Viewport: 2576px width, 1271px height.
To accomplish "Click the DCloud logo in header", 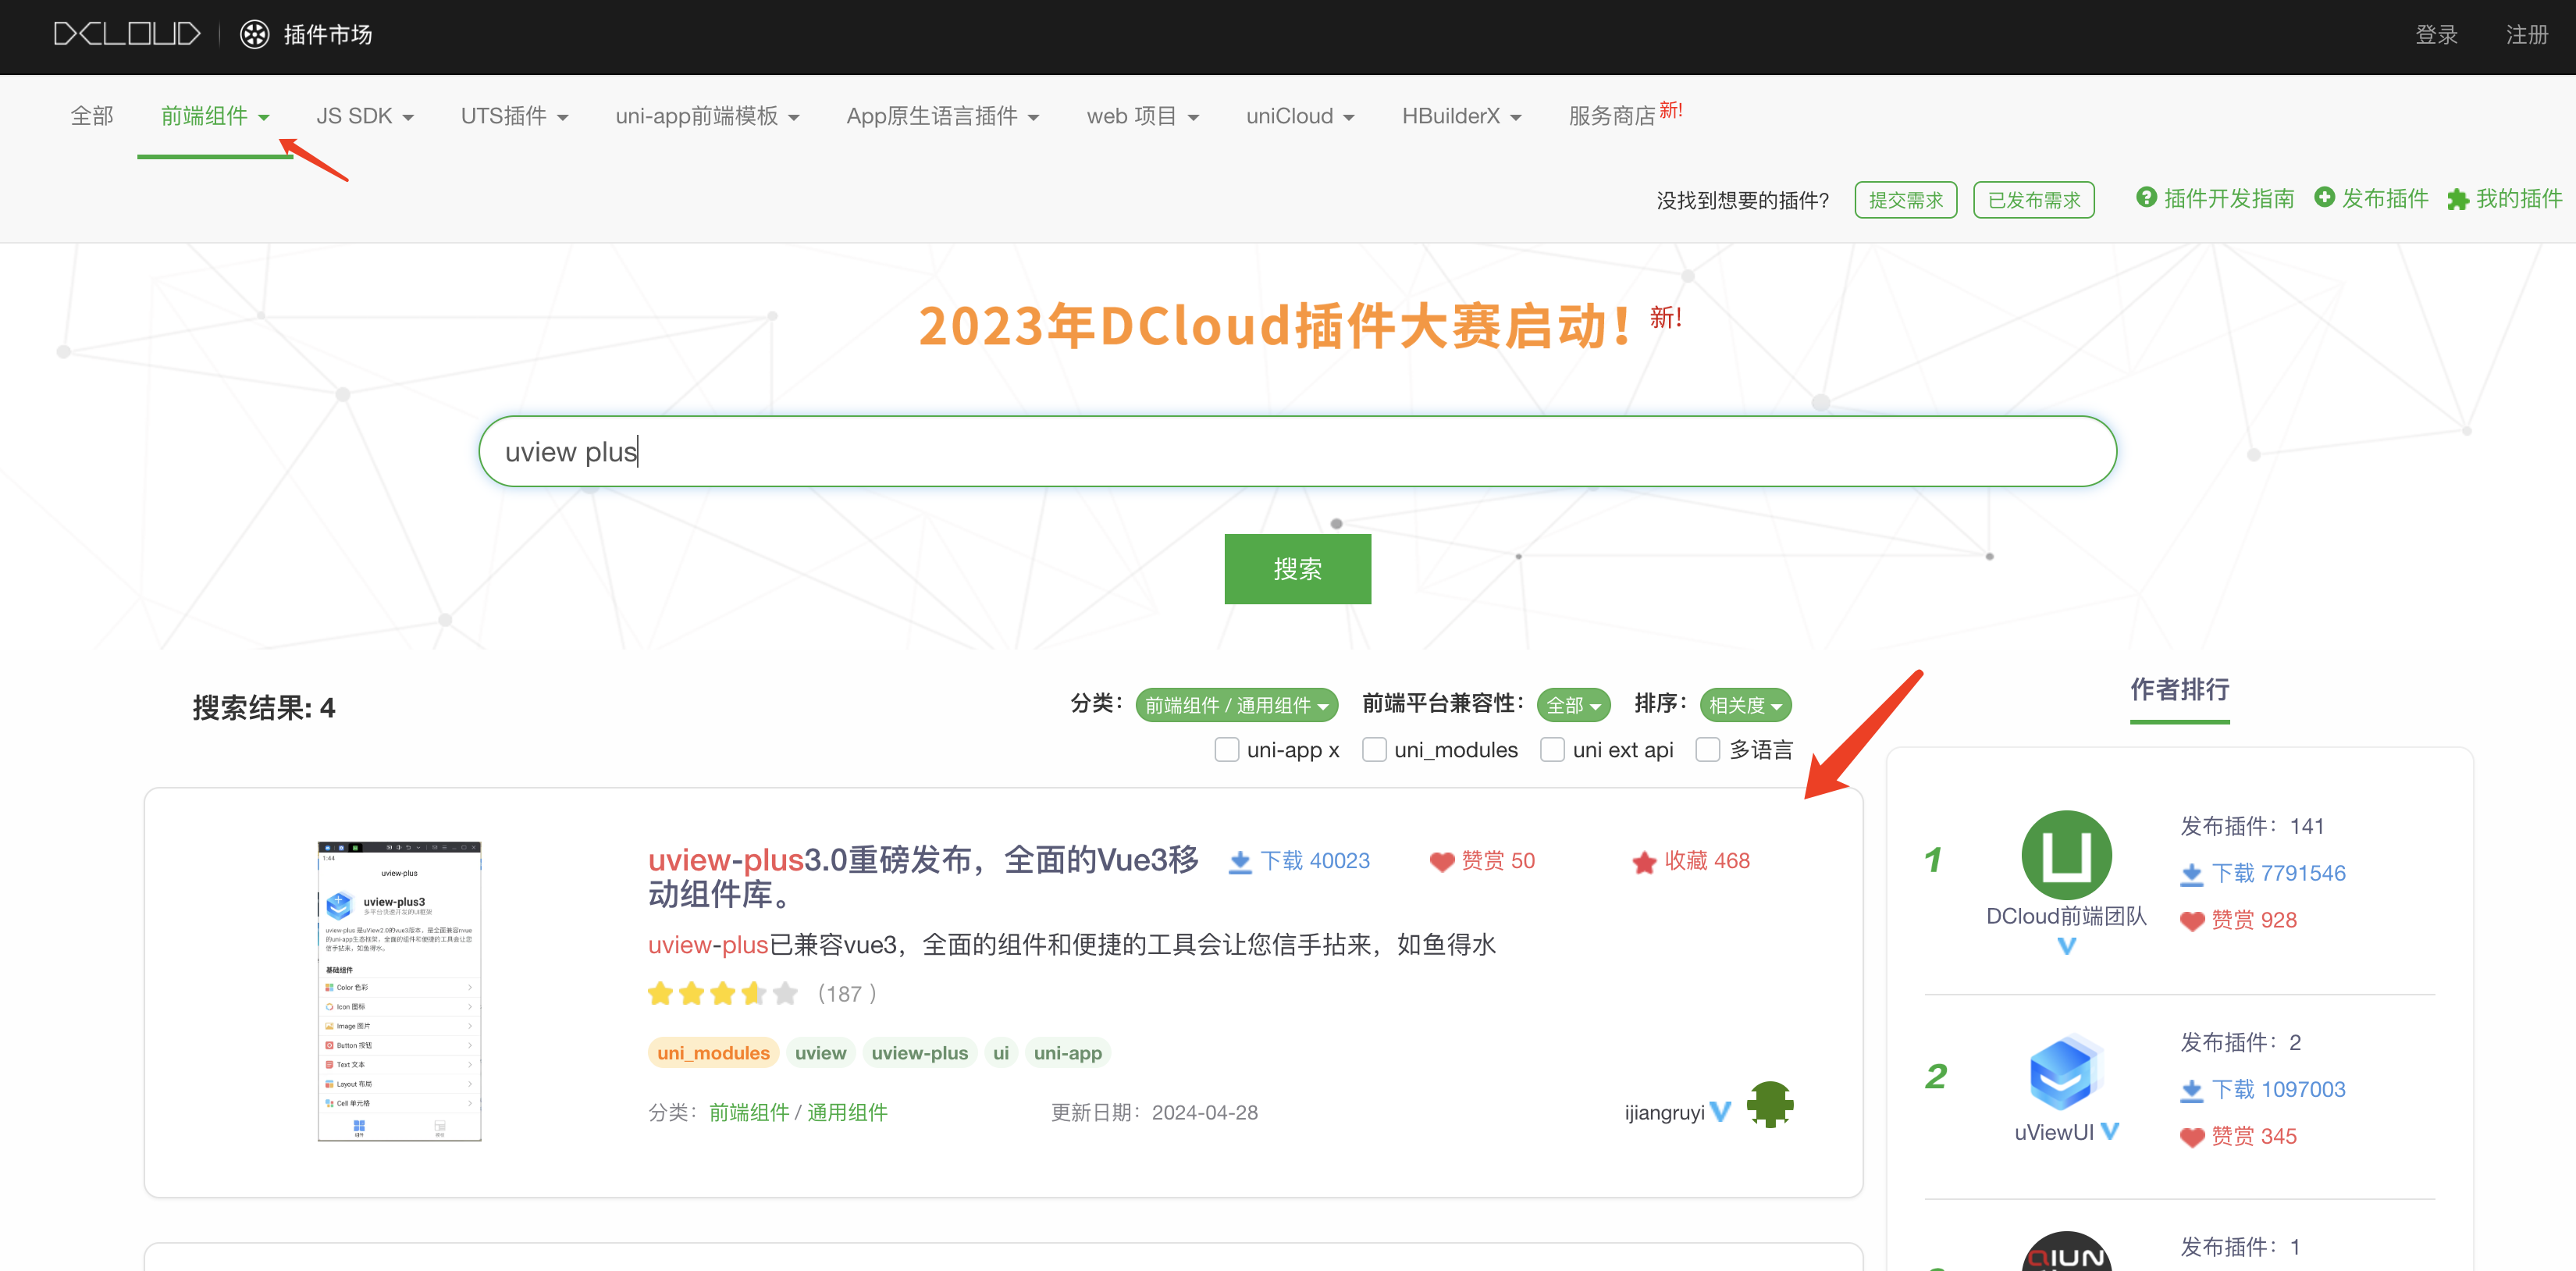I will pos(126,34).
